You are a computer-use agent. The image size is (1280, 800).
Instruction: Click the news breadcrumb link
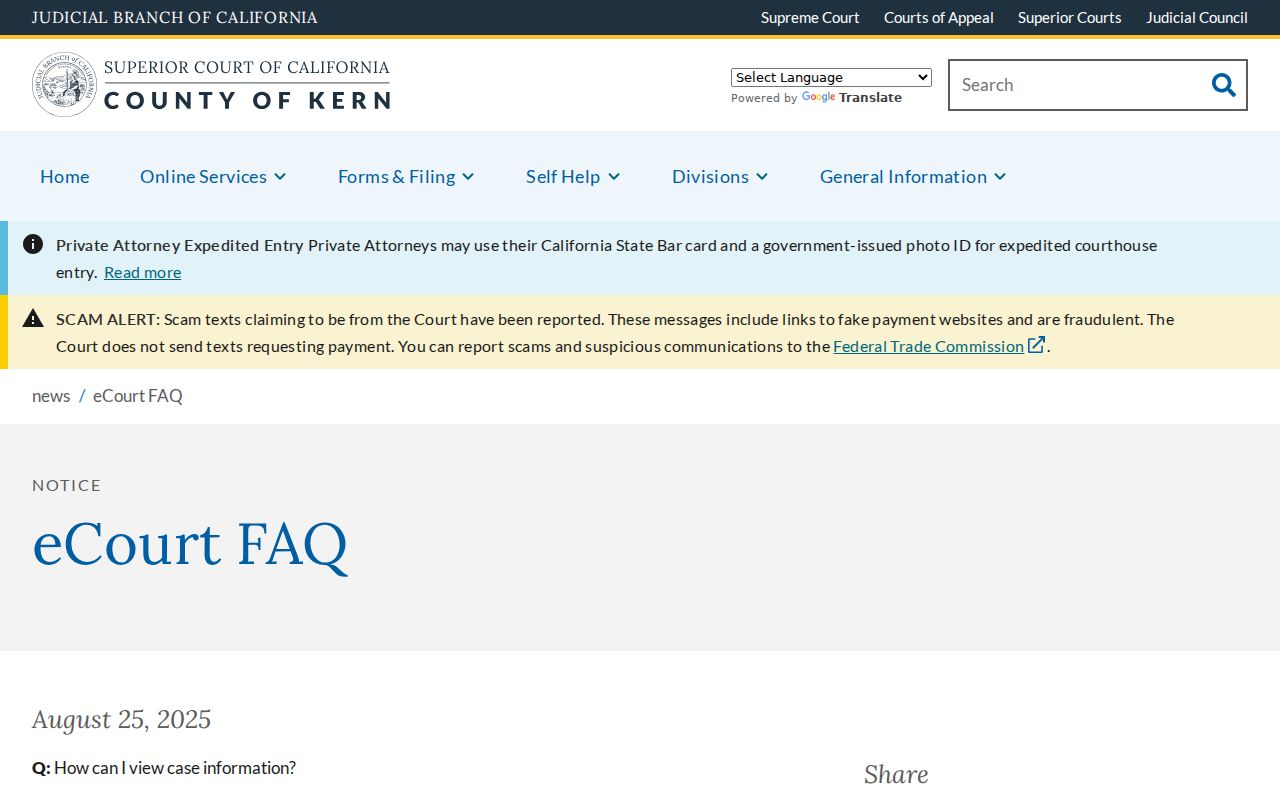pyautogui.click(x=51, y=395)
